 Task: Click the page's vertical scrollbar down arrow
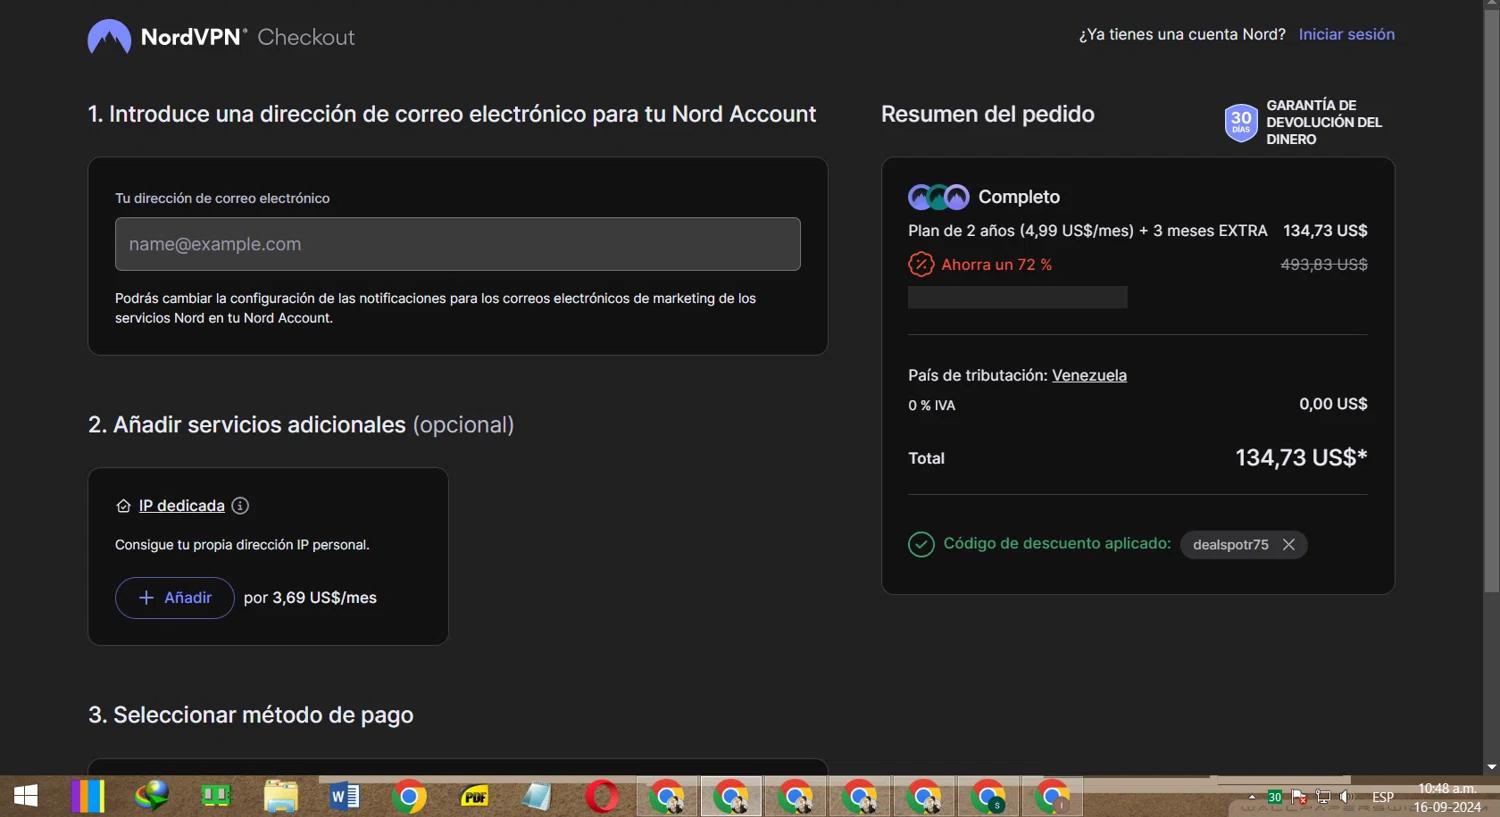[1491, 767]
